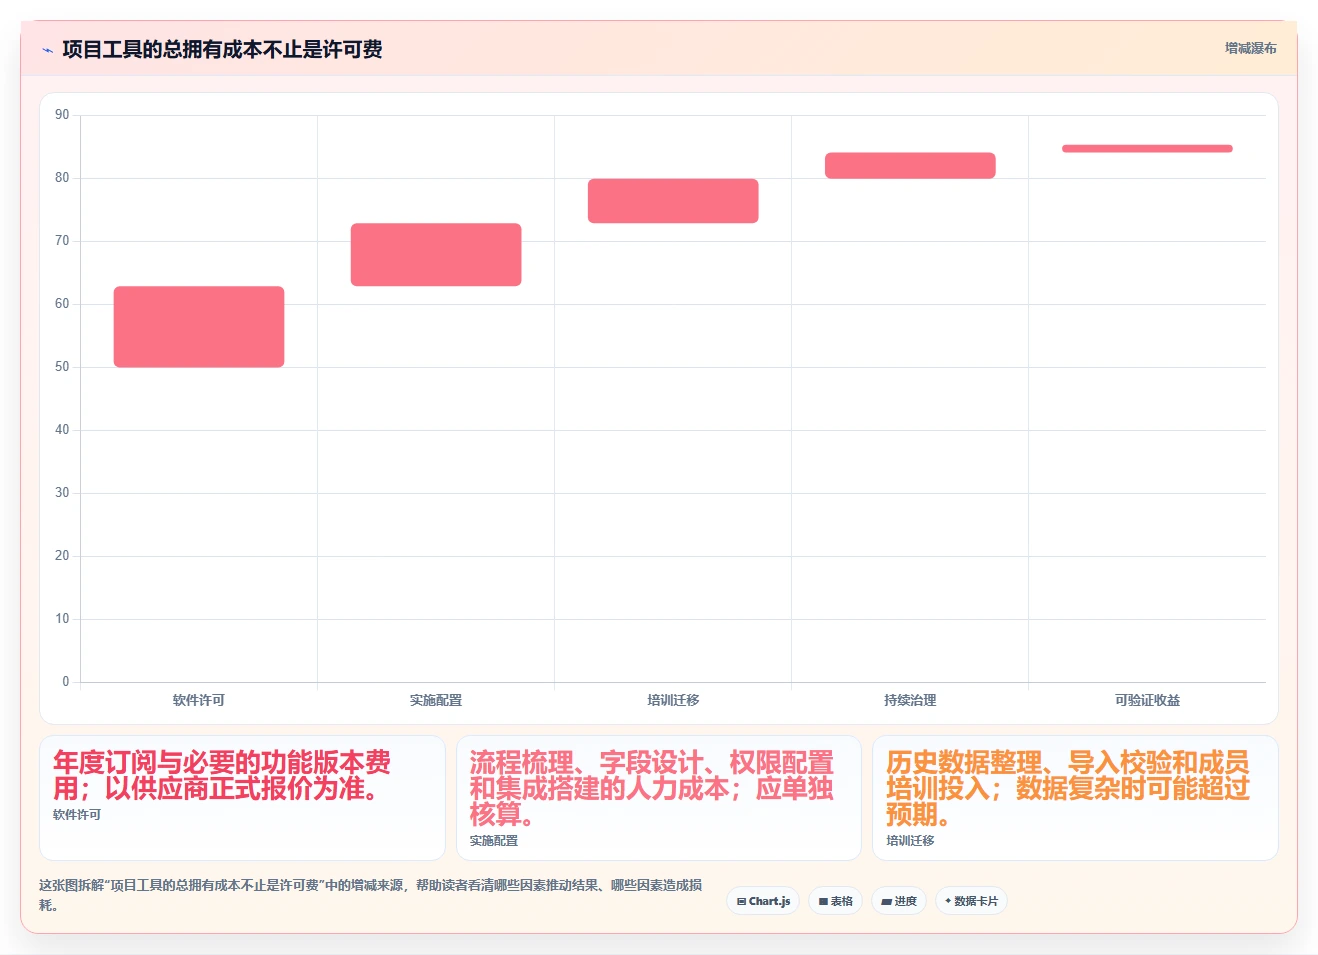Click the 软件许可 waterfall bar
1318x955 pixels.
(x=199, y=327)
